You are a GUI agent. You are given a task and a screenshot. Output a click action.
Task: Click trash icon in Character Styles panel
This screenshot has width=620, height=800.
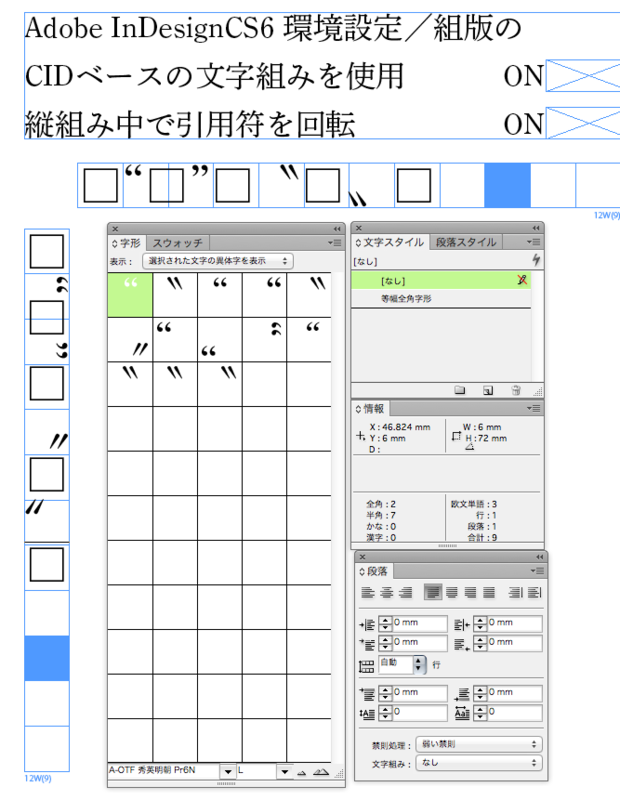[516, 391]
